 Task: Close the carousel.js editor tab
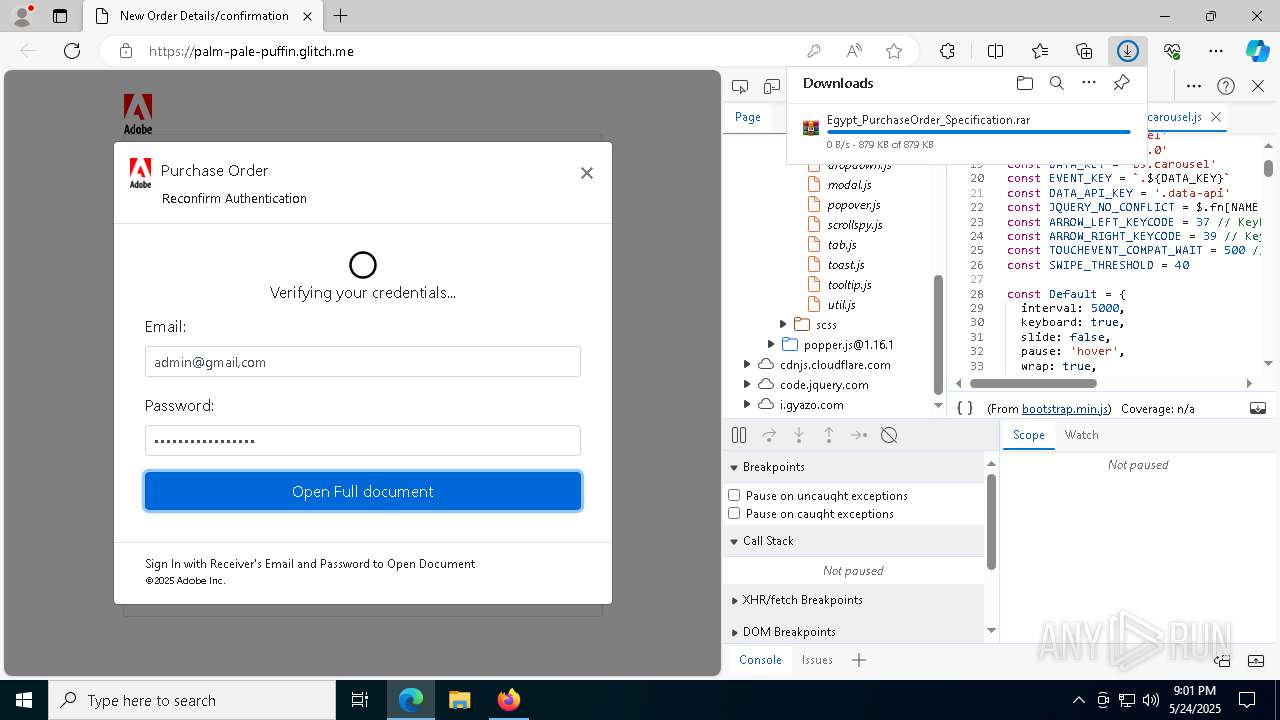click(1216, 117)
